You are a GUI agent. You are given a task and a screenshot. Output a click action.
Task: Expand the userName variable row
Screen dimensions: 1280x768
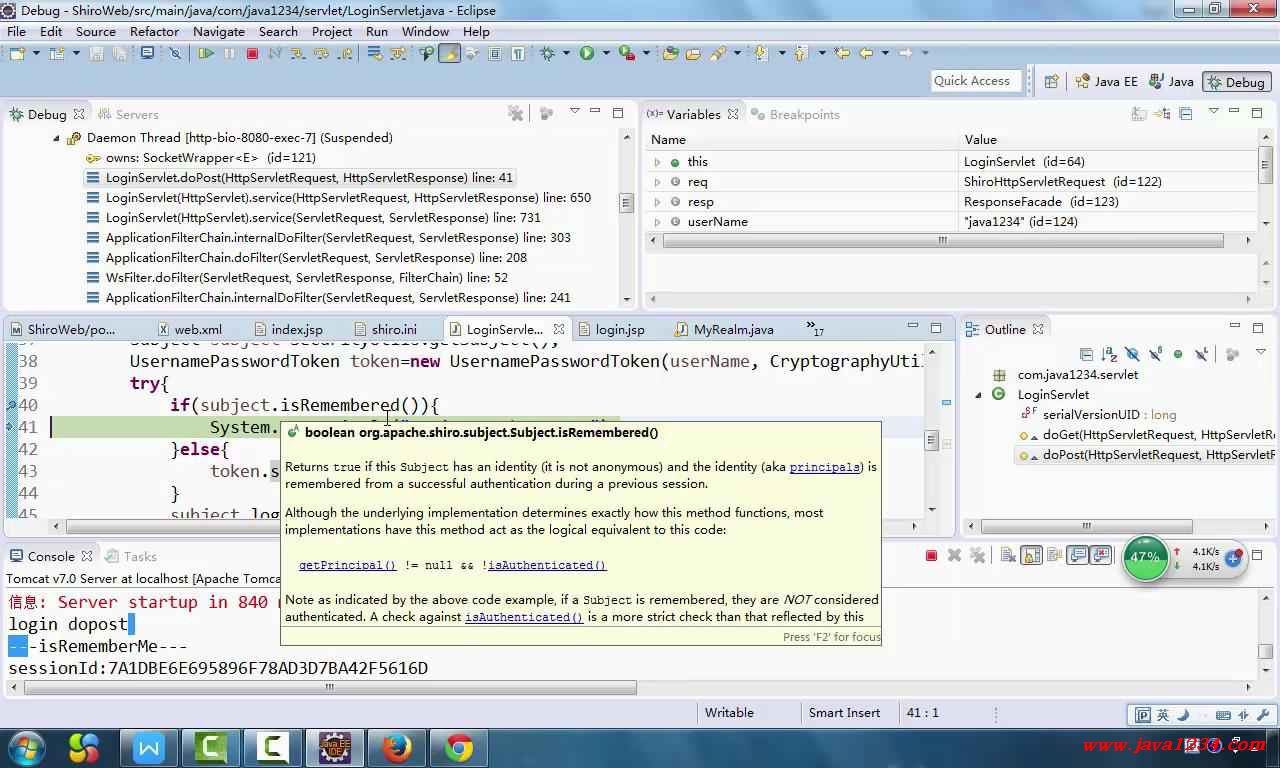pos(657,222)
